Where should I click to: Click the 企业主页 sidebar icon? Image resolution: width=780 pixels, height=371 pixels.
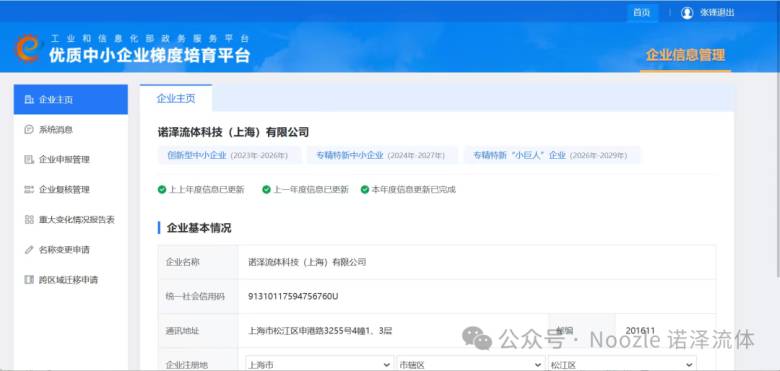pos(29,99)
